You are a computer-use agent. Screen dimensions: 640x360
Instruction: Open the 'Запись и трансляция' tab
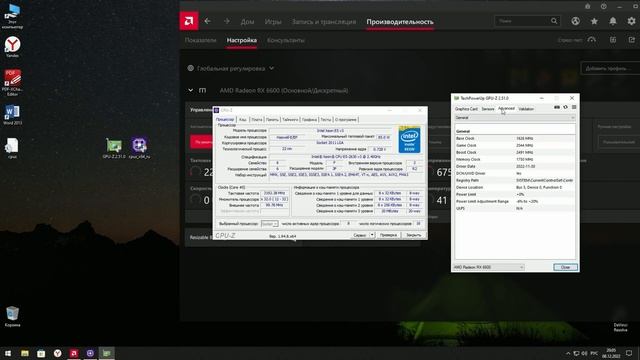click(324, 22)
